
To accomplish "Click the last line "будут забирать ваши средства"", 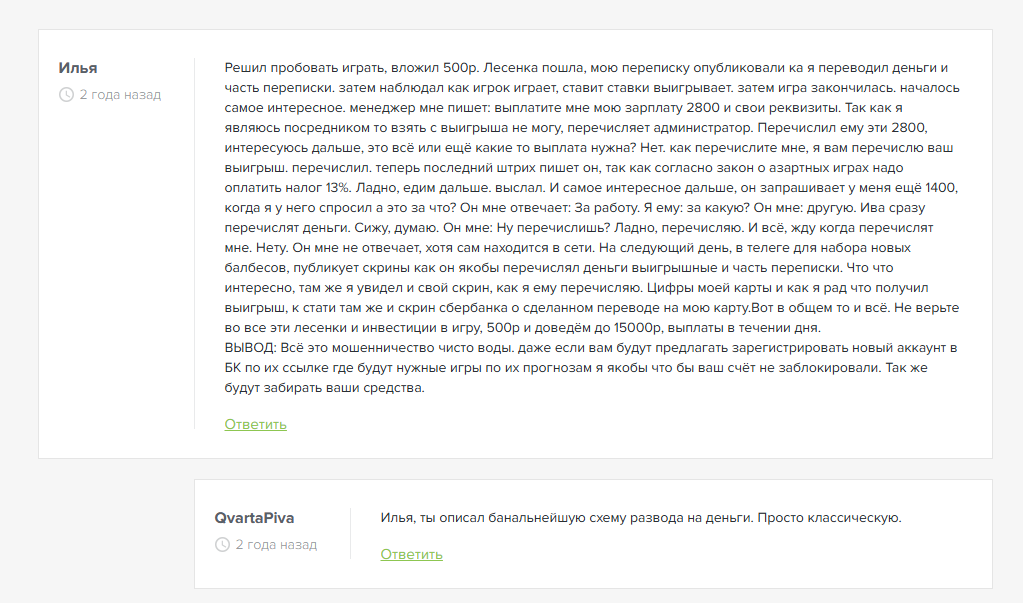I will tap(324, 388).
